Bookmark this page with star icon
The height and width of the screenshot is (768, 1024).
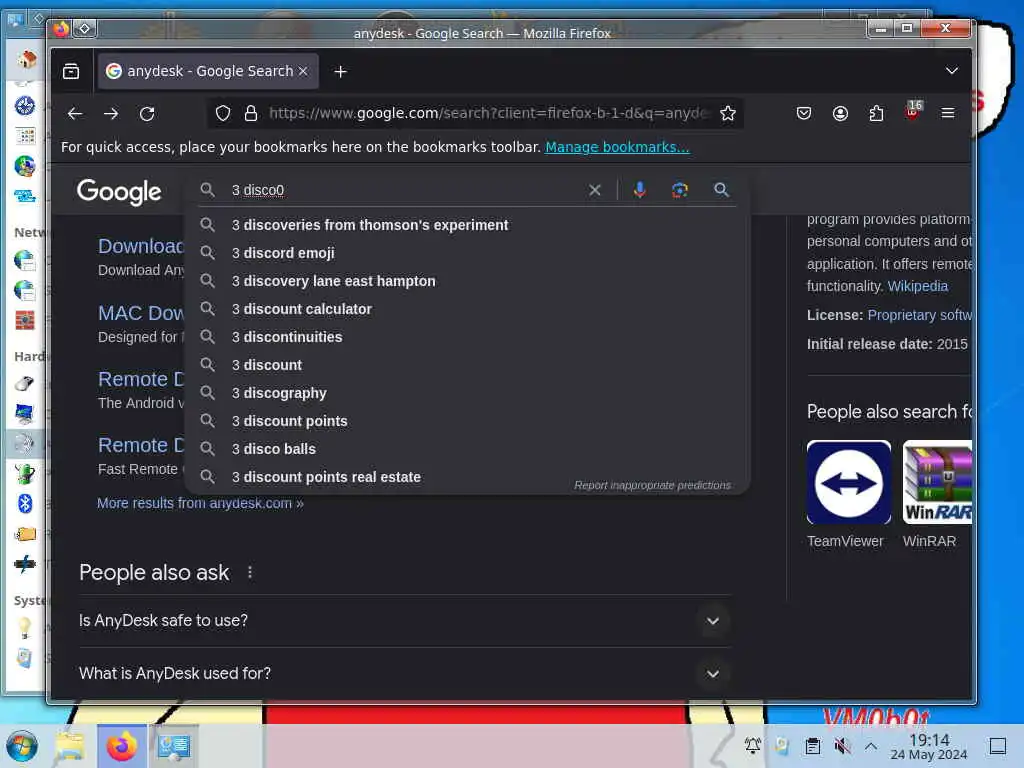728,114
